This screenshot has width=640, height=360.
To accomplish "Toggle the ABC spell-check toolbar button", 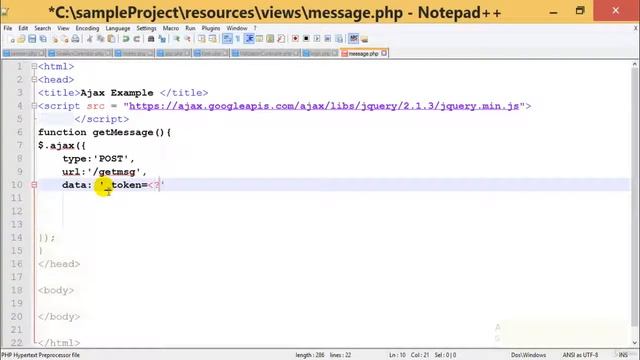I will pyautogui.click(x=353, y=39).
